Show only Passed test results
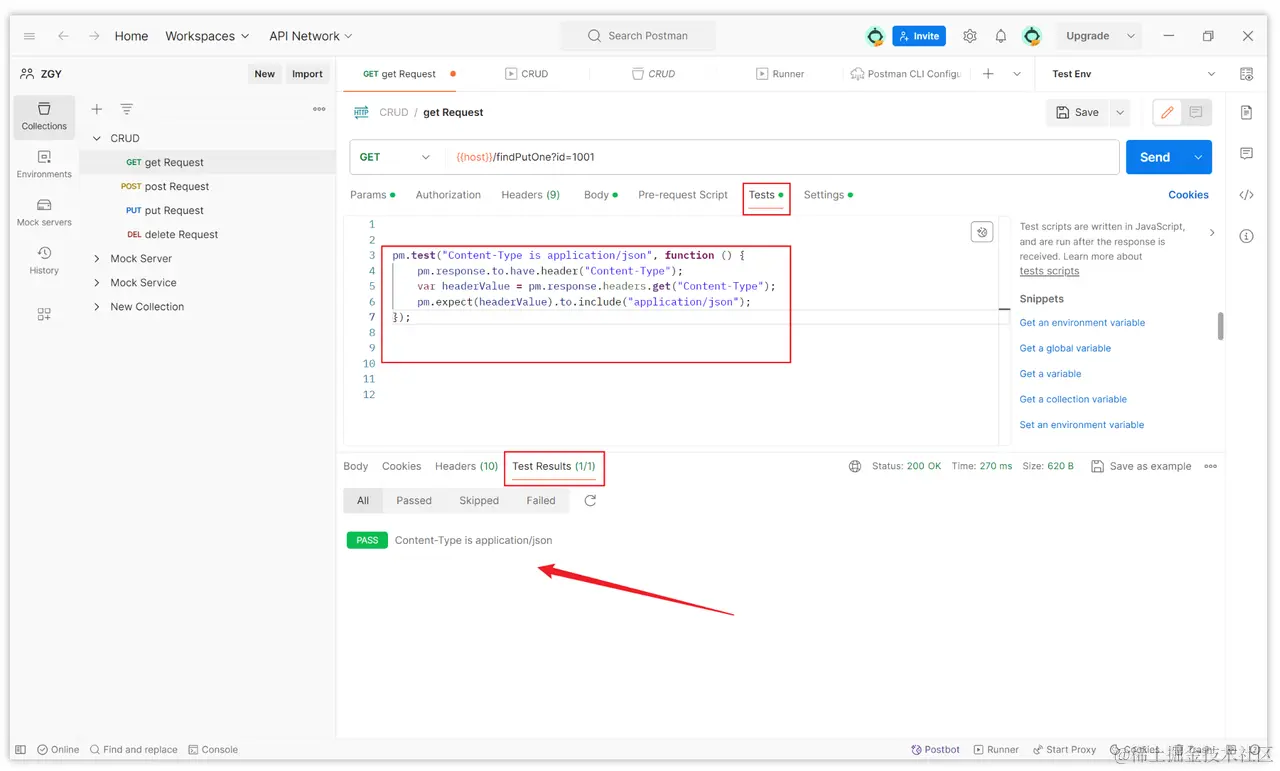The image size is (1280, 771). 414,500
